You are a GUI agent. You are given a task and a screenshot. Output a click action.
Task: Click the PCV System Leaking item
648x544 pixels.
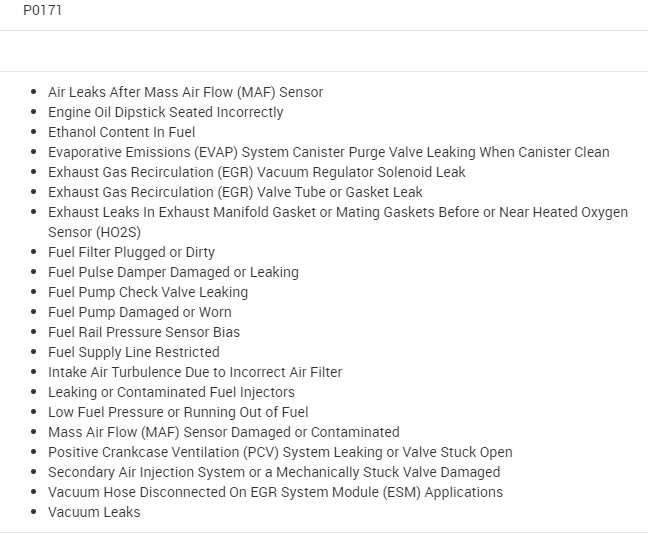pyautogui.click(x=280, y=452)
